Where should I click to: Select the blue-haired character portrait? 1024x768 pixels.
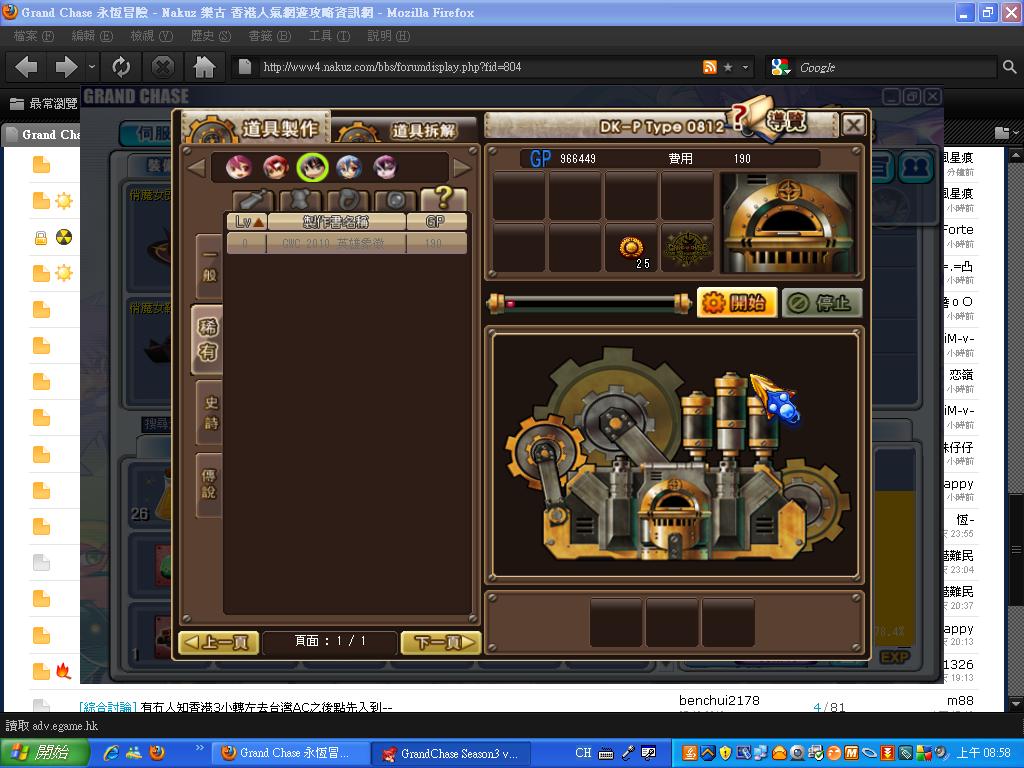click(349, 167)
